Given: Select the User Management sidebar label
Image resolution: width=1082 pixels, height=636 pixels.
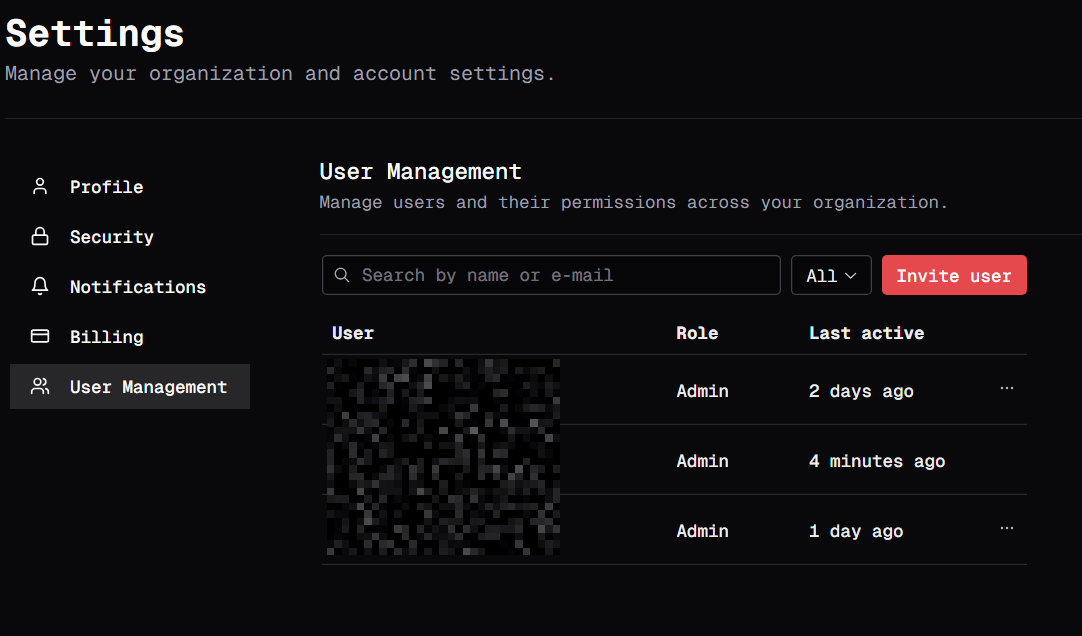Looking at the screenshot, I should pos(148,387).
